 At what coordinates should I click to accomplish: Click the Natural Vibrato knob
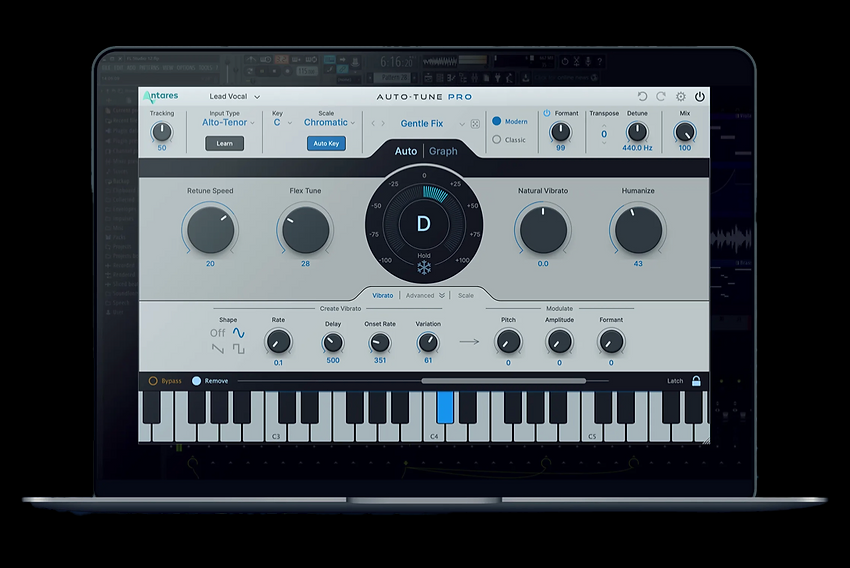tap(543, 230)
